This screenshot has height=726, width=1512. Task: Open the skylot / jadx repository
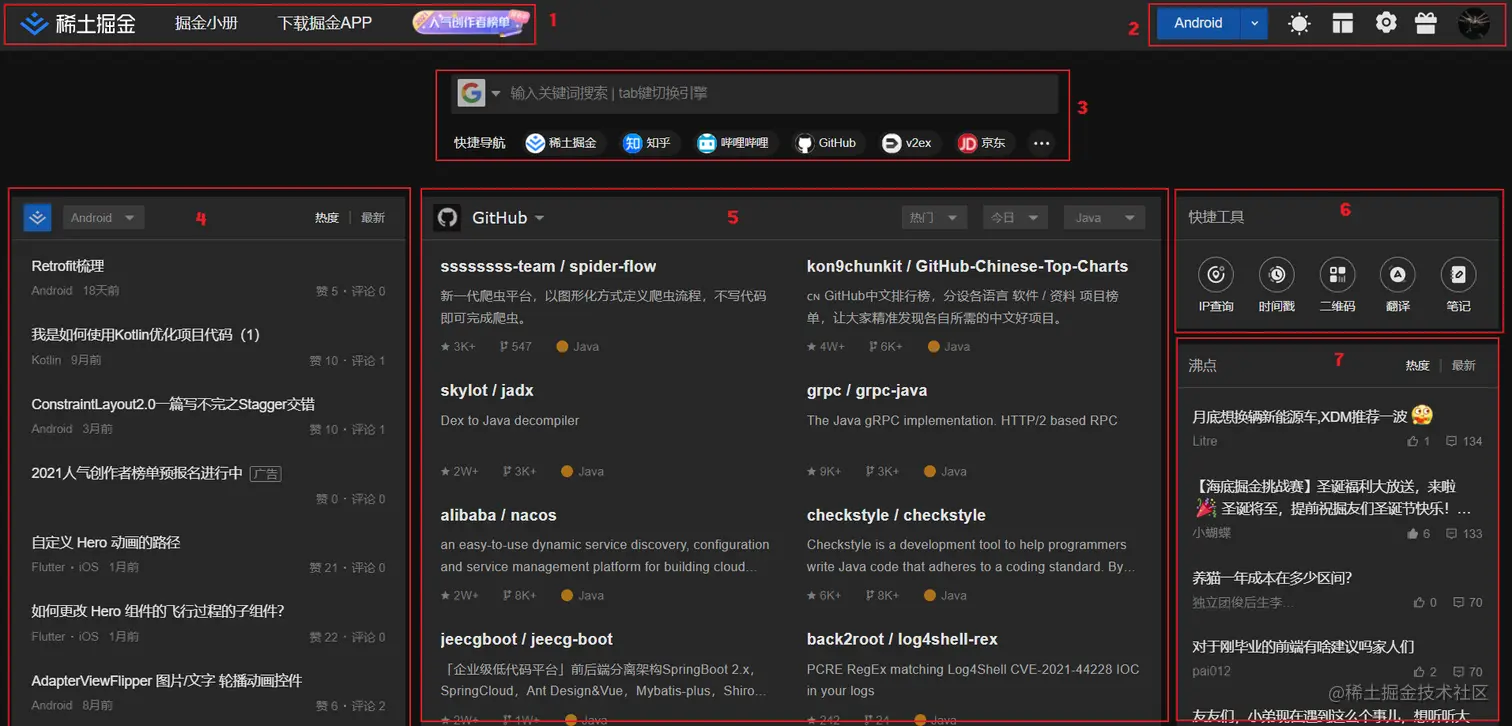click(x=487, y=390)
